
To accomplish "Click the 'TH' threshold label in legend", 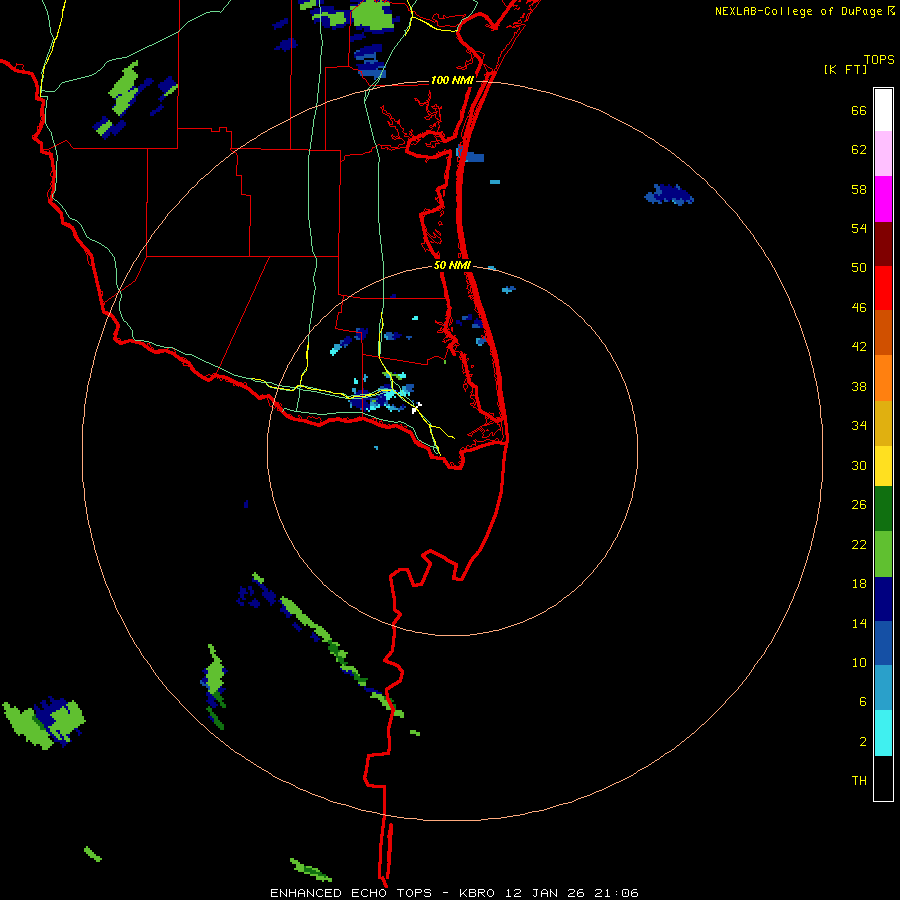I will 859,781.
